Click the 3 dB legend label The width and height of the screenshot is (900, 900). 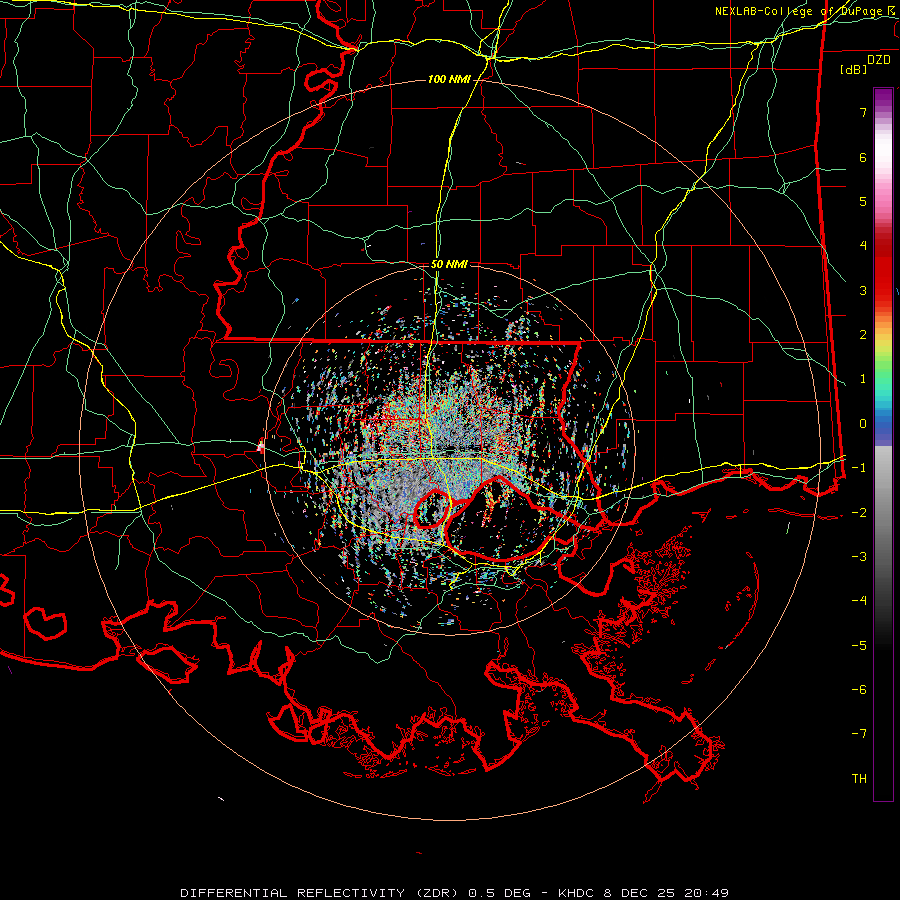(x=863, y=290)
